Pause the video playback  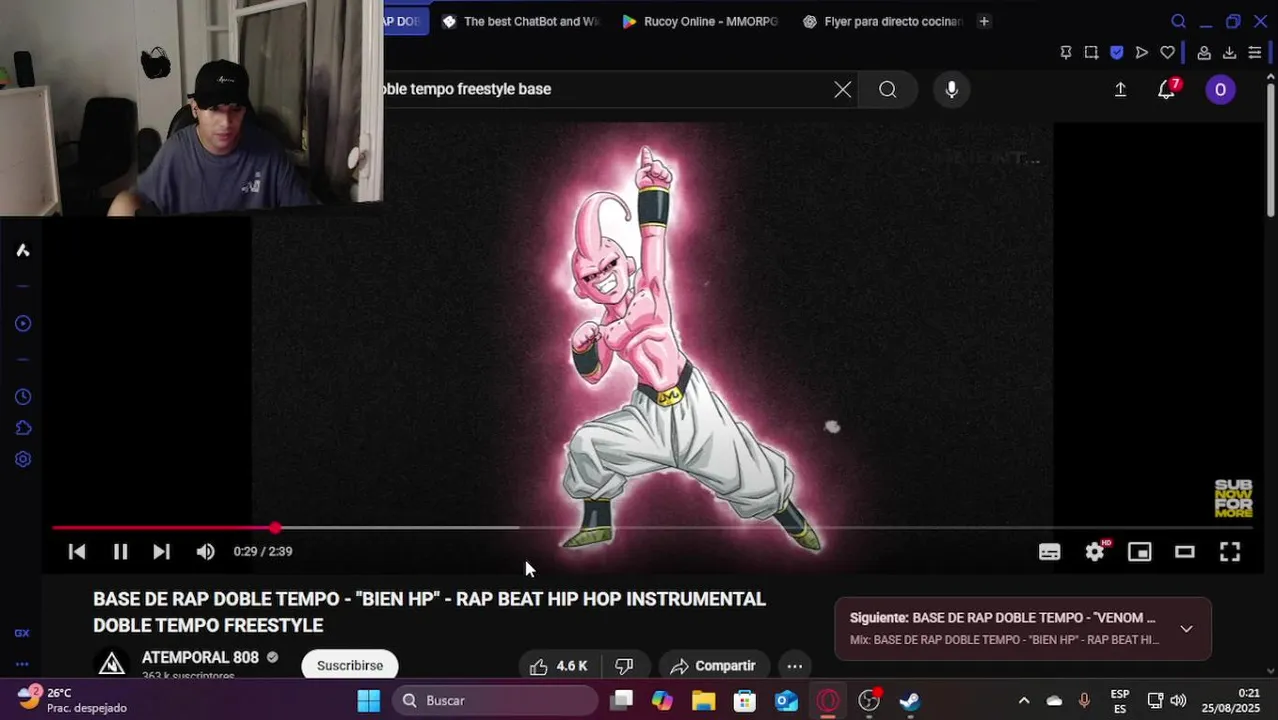click(120, 551)
